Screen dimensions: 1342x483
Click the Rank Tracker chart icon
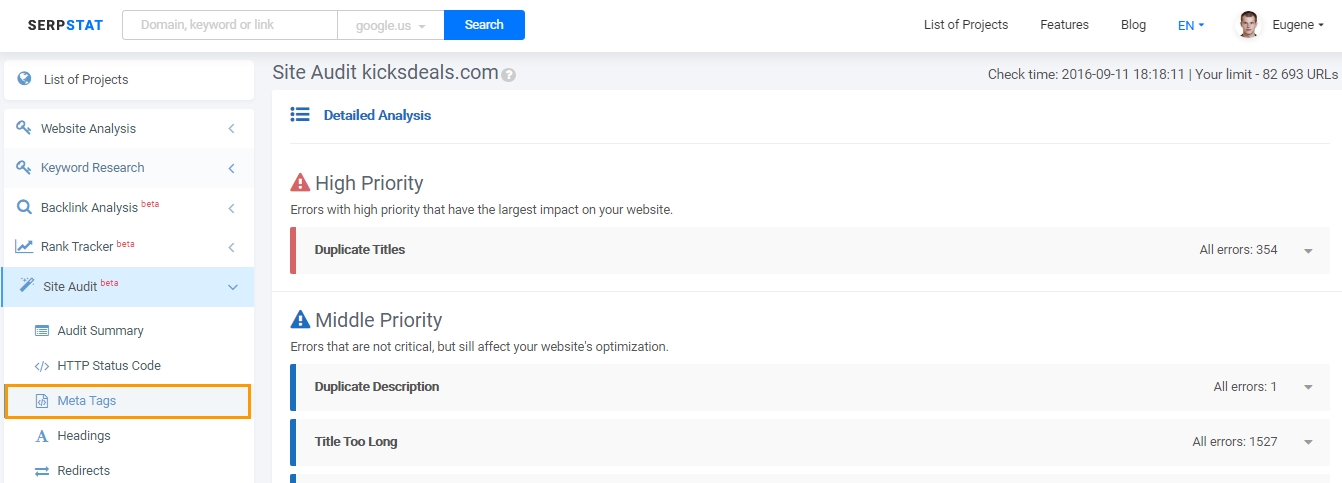point(24,246)
